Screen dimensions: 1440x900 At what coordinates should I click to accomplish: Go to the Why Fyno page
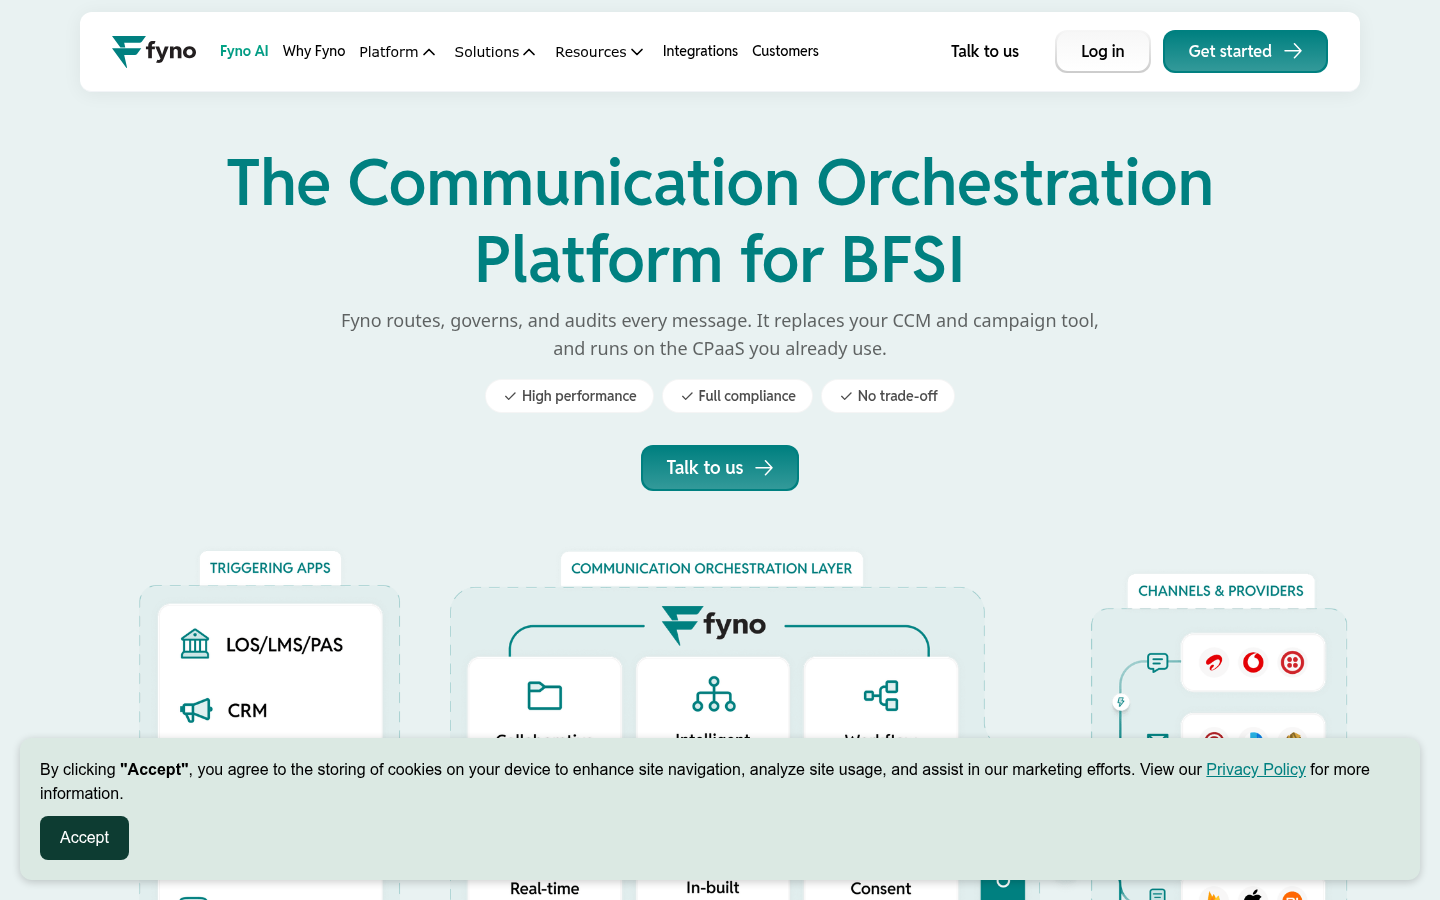(314, 51)
